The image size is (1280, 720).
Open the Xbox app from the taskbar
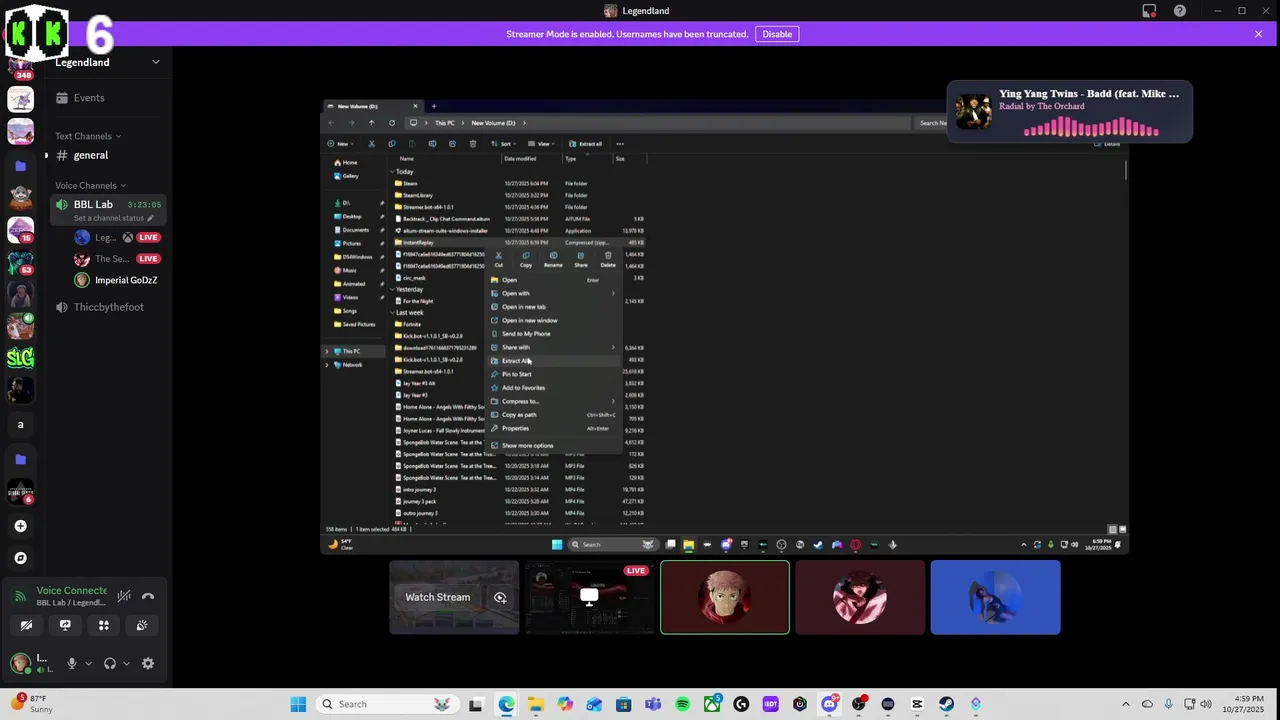[712, 704]
